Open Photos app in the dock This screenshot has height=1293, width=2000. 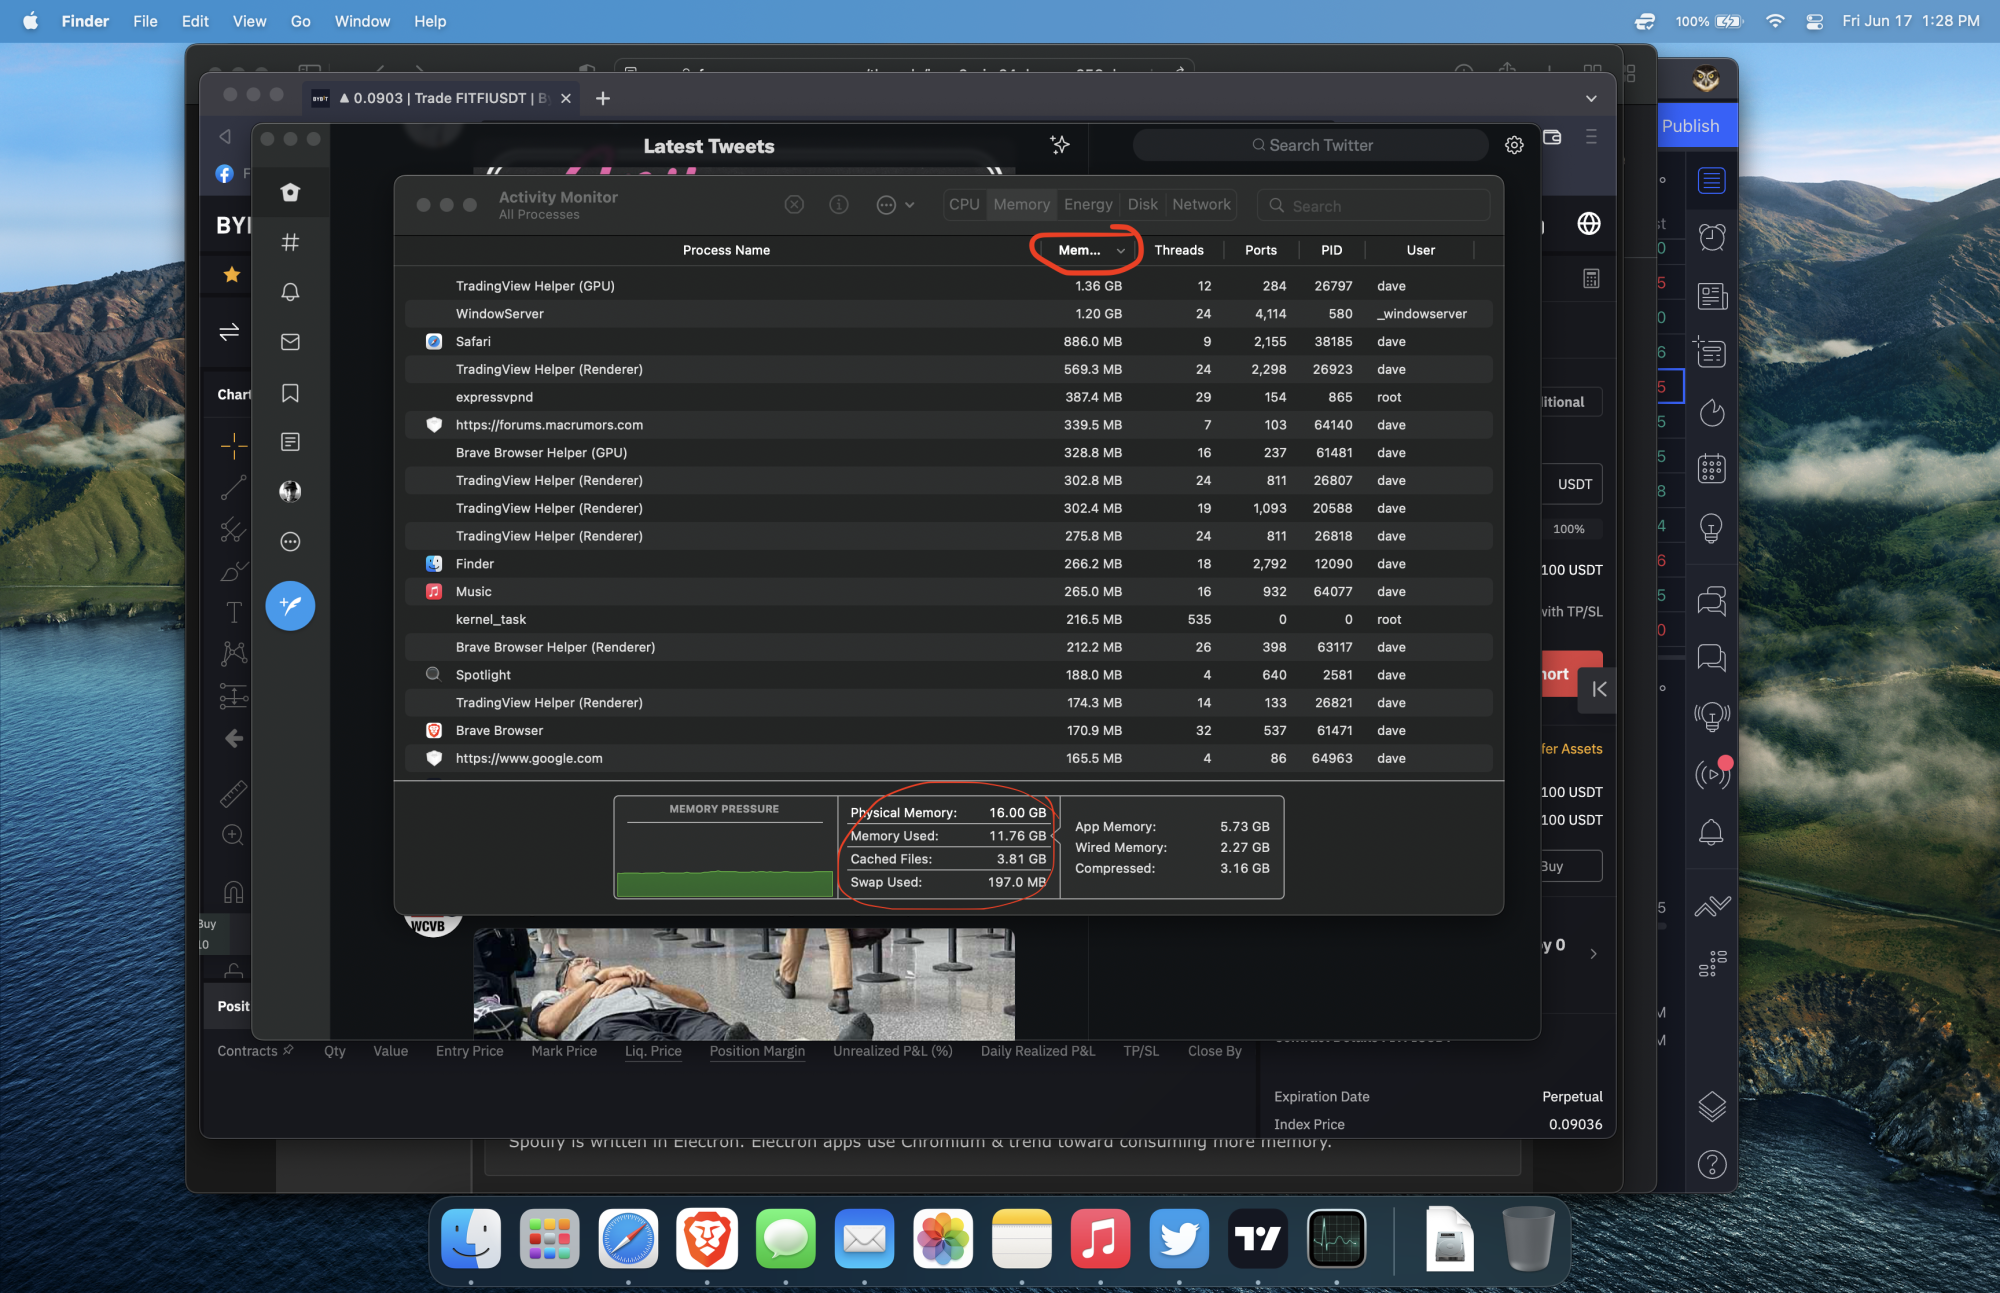coord(943,1239)
